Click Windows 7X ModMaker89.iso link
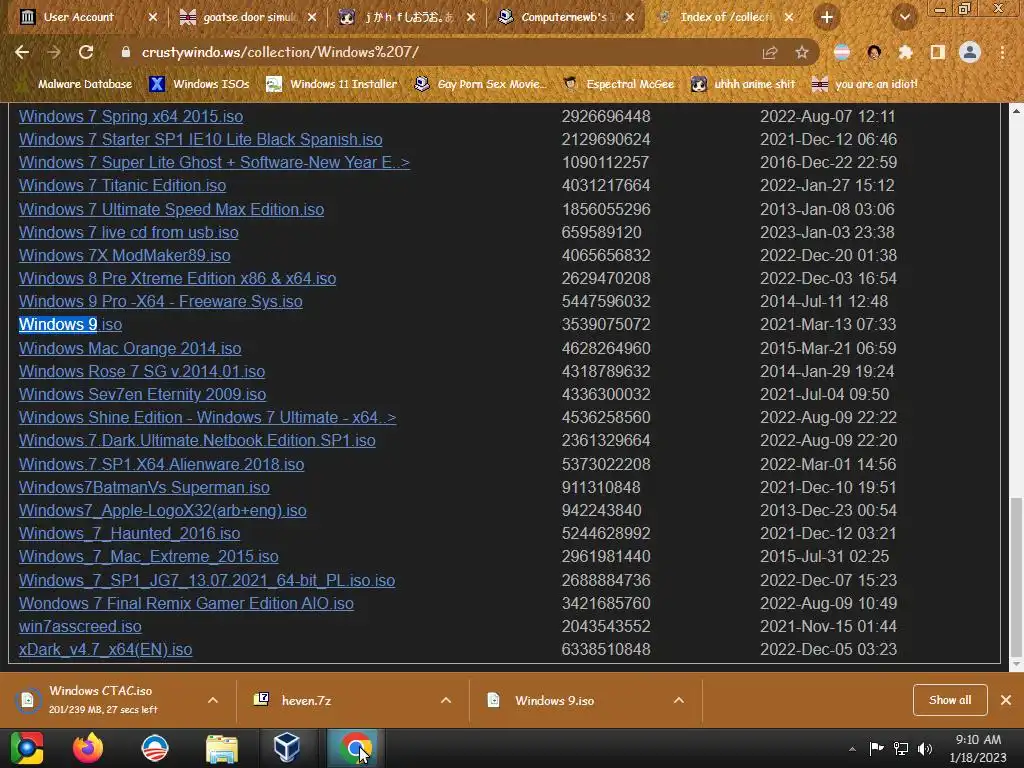This screenshot has width=1024, height=768. (x=124, y=255)
